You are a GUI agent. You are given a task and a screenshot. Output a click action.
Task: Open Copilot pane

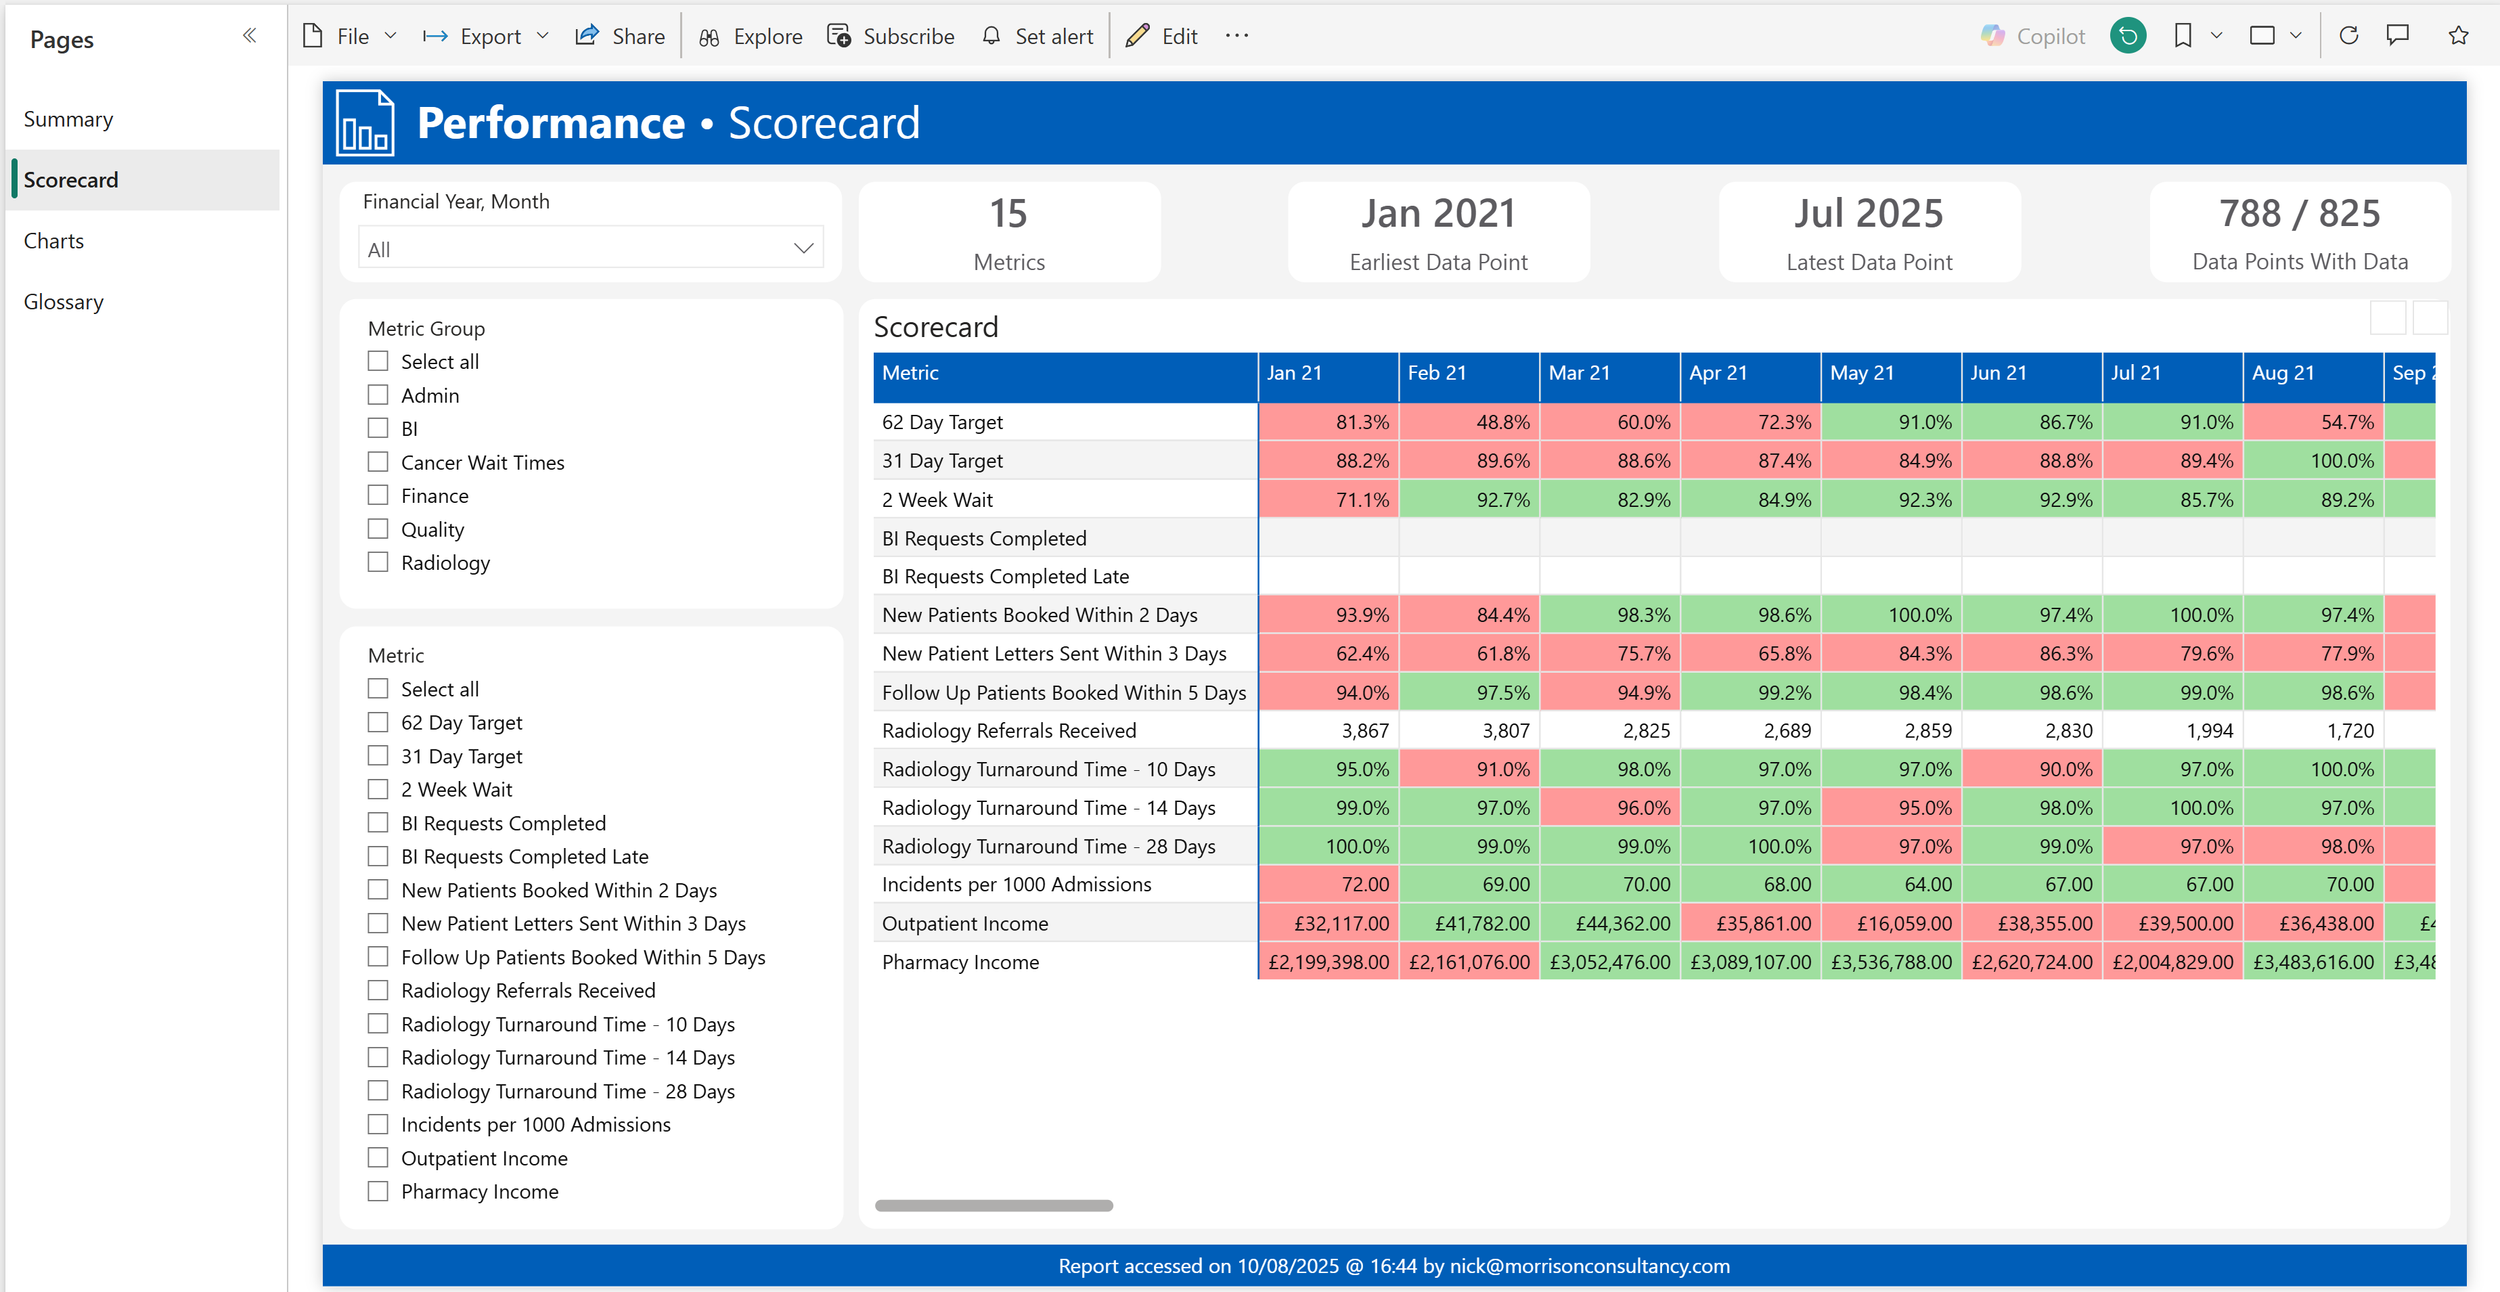(x=2033, y=36)
